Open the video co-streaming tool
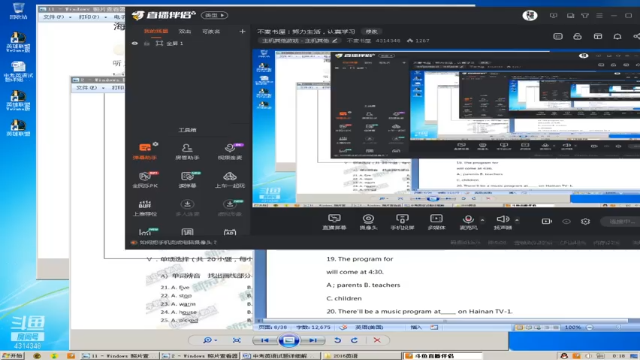The width and height of the screenshot is (640, 360). tap(230, 151)
